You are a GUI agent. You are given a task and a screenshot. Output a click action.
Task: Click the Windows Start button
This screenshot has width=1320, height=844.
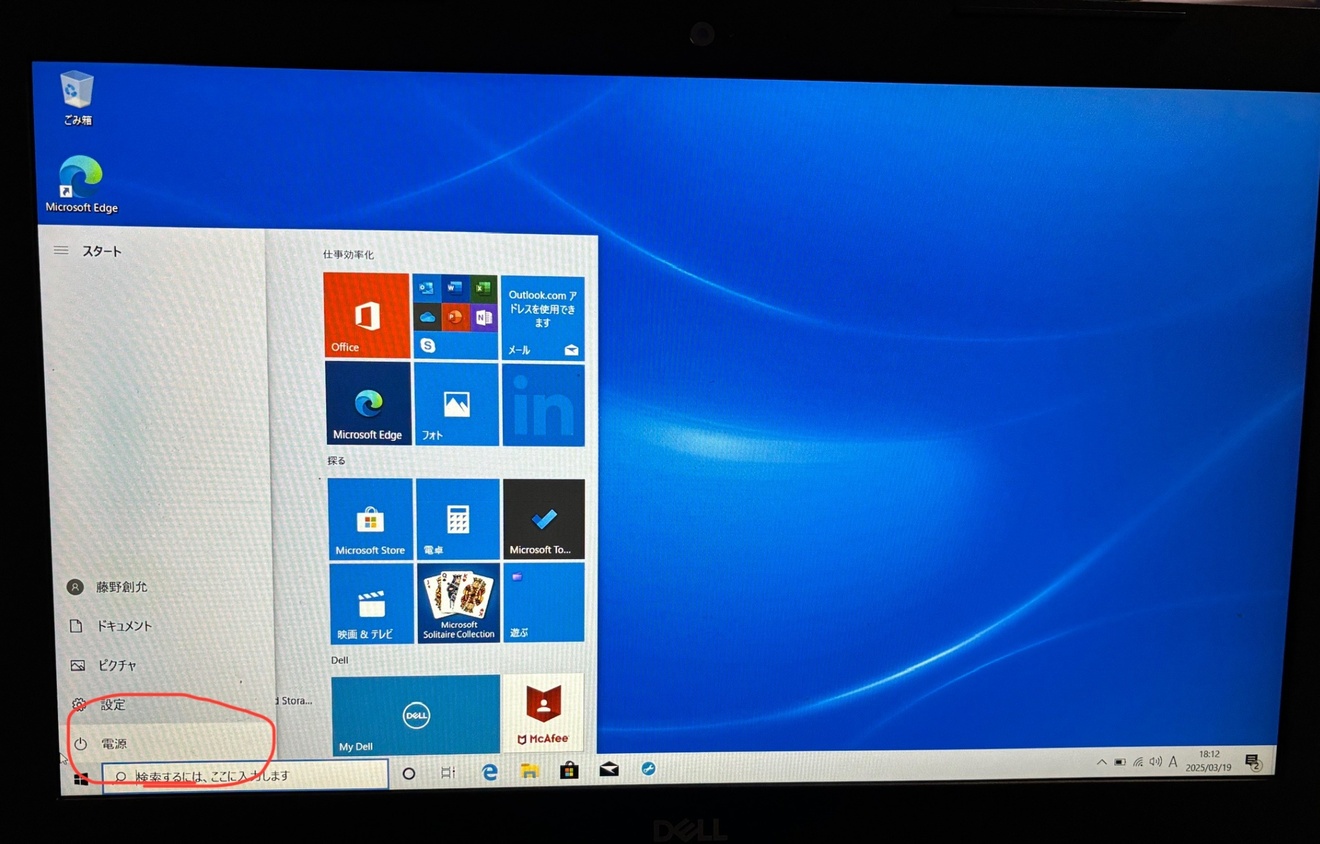click(82, 778)
